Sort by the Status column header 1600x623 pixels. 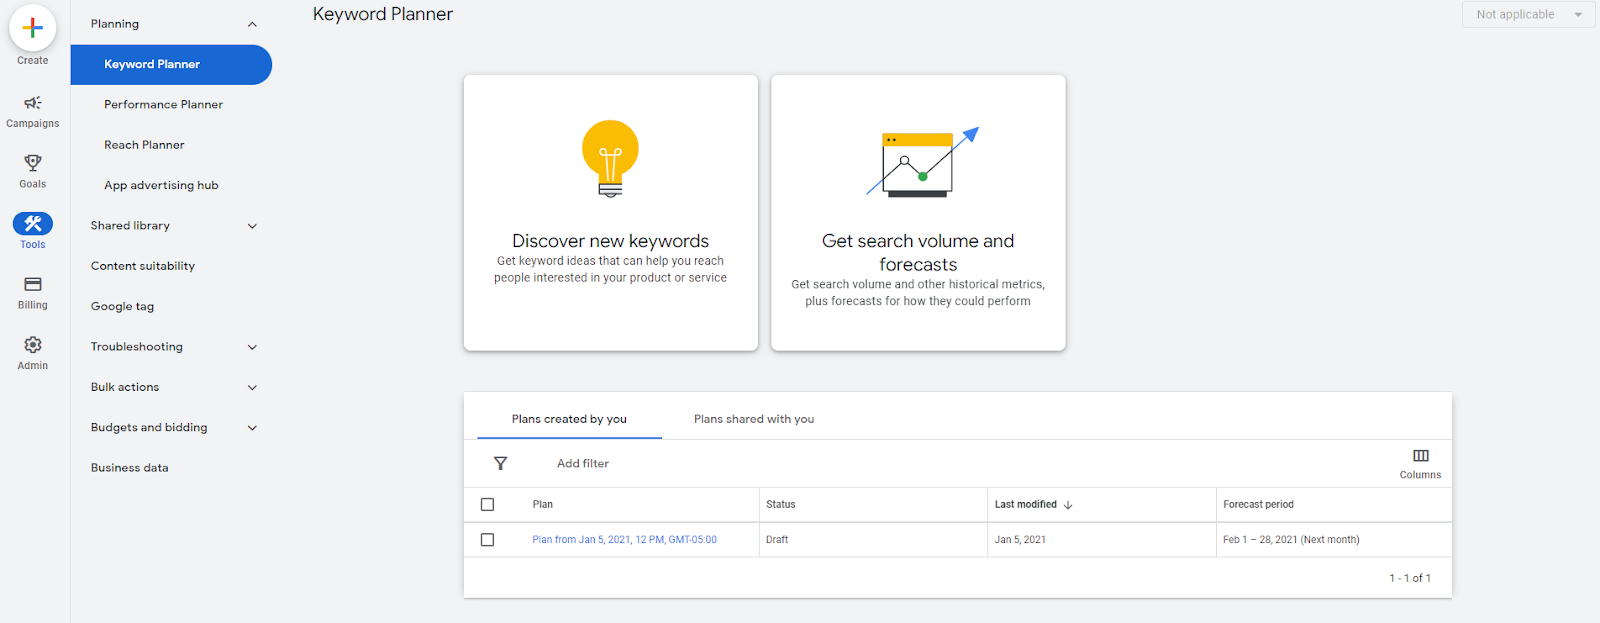tap(780, 505)
